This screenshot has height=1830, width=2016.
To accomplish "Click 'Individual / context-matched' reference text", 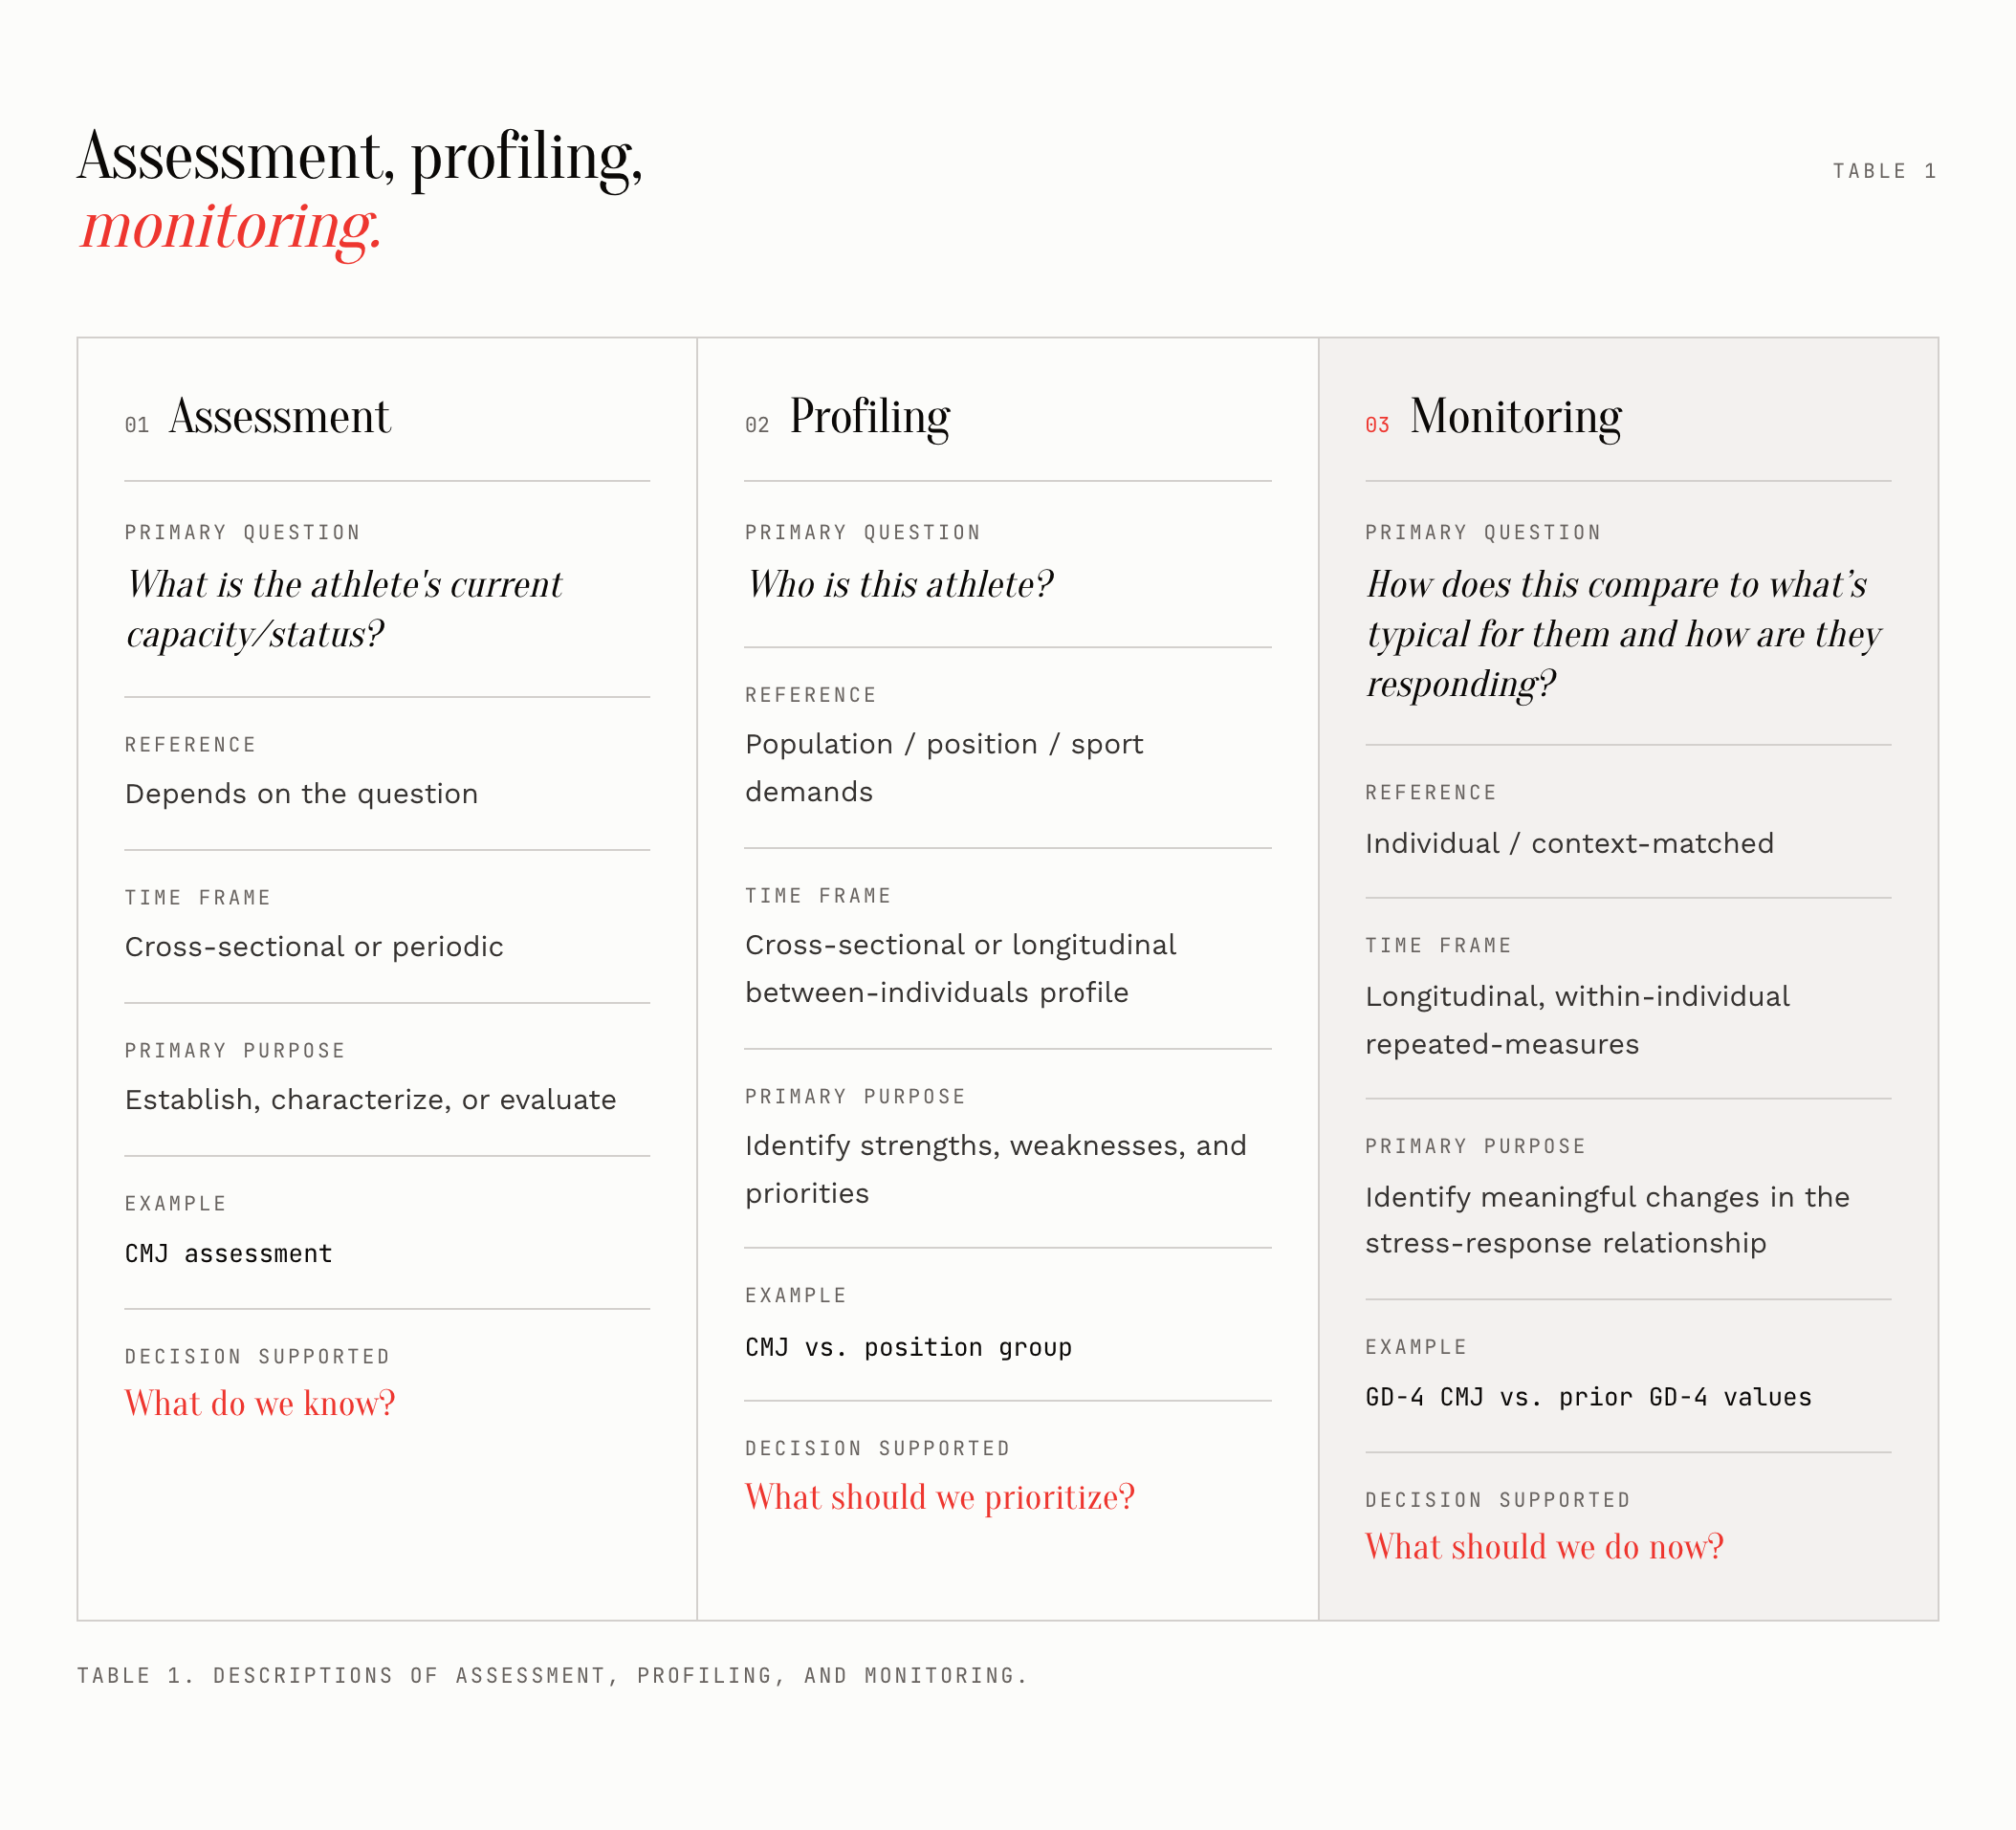I will click(1569, 844).
